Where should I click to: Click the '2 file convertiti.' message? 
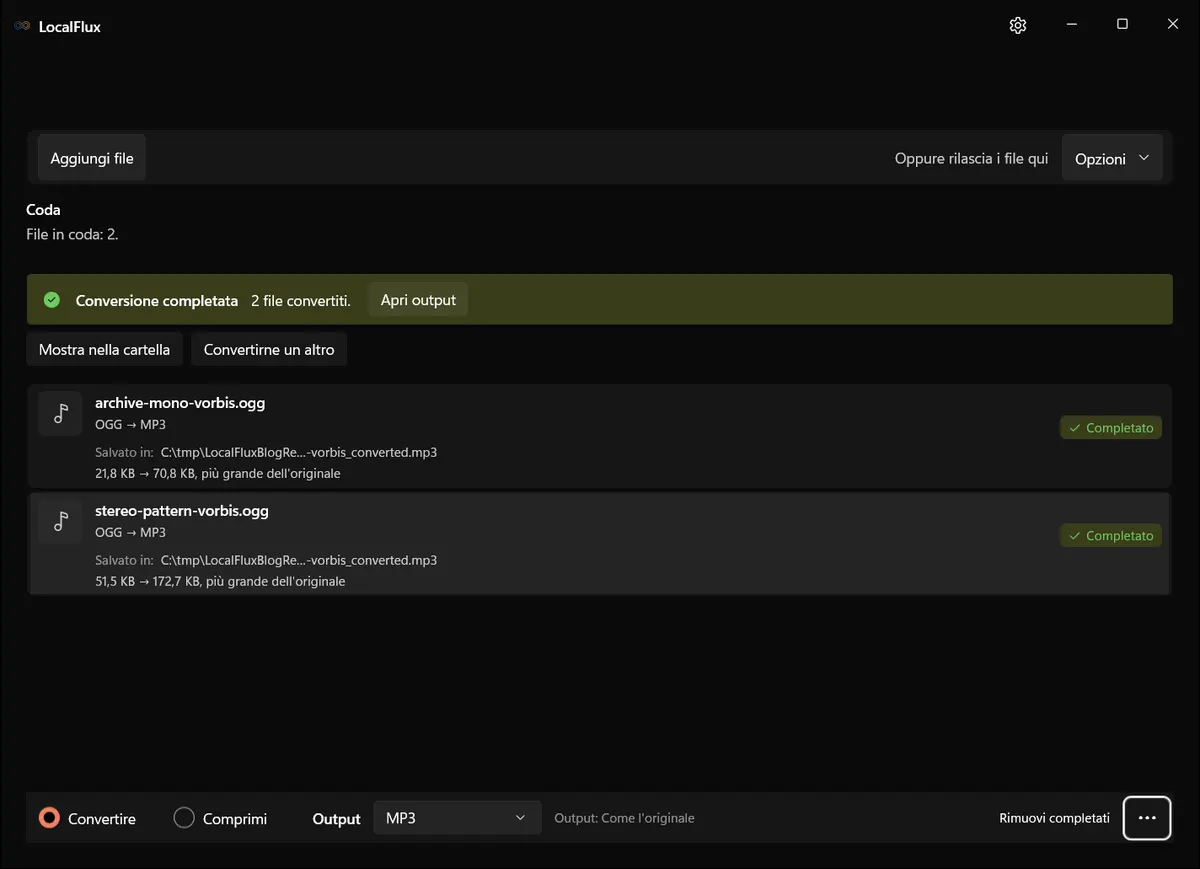click(301, 300)
